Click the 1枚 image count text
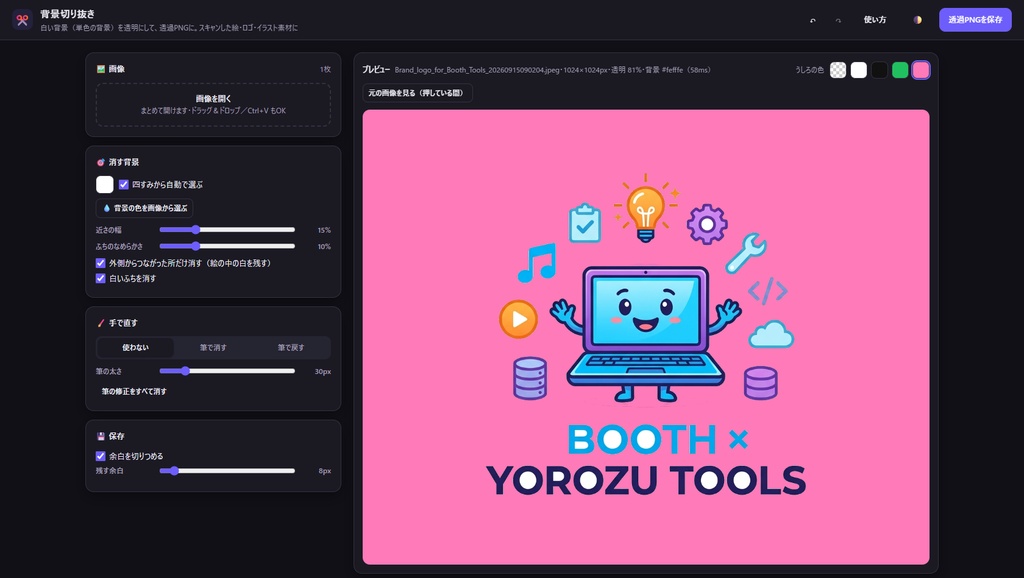The image size is (1024, 578). coord(325,69)
